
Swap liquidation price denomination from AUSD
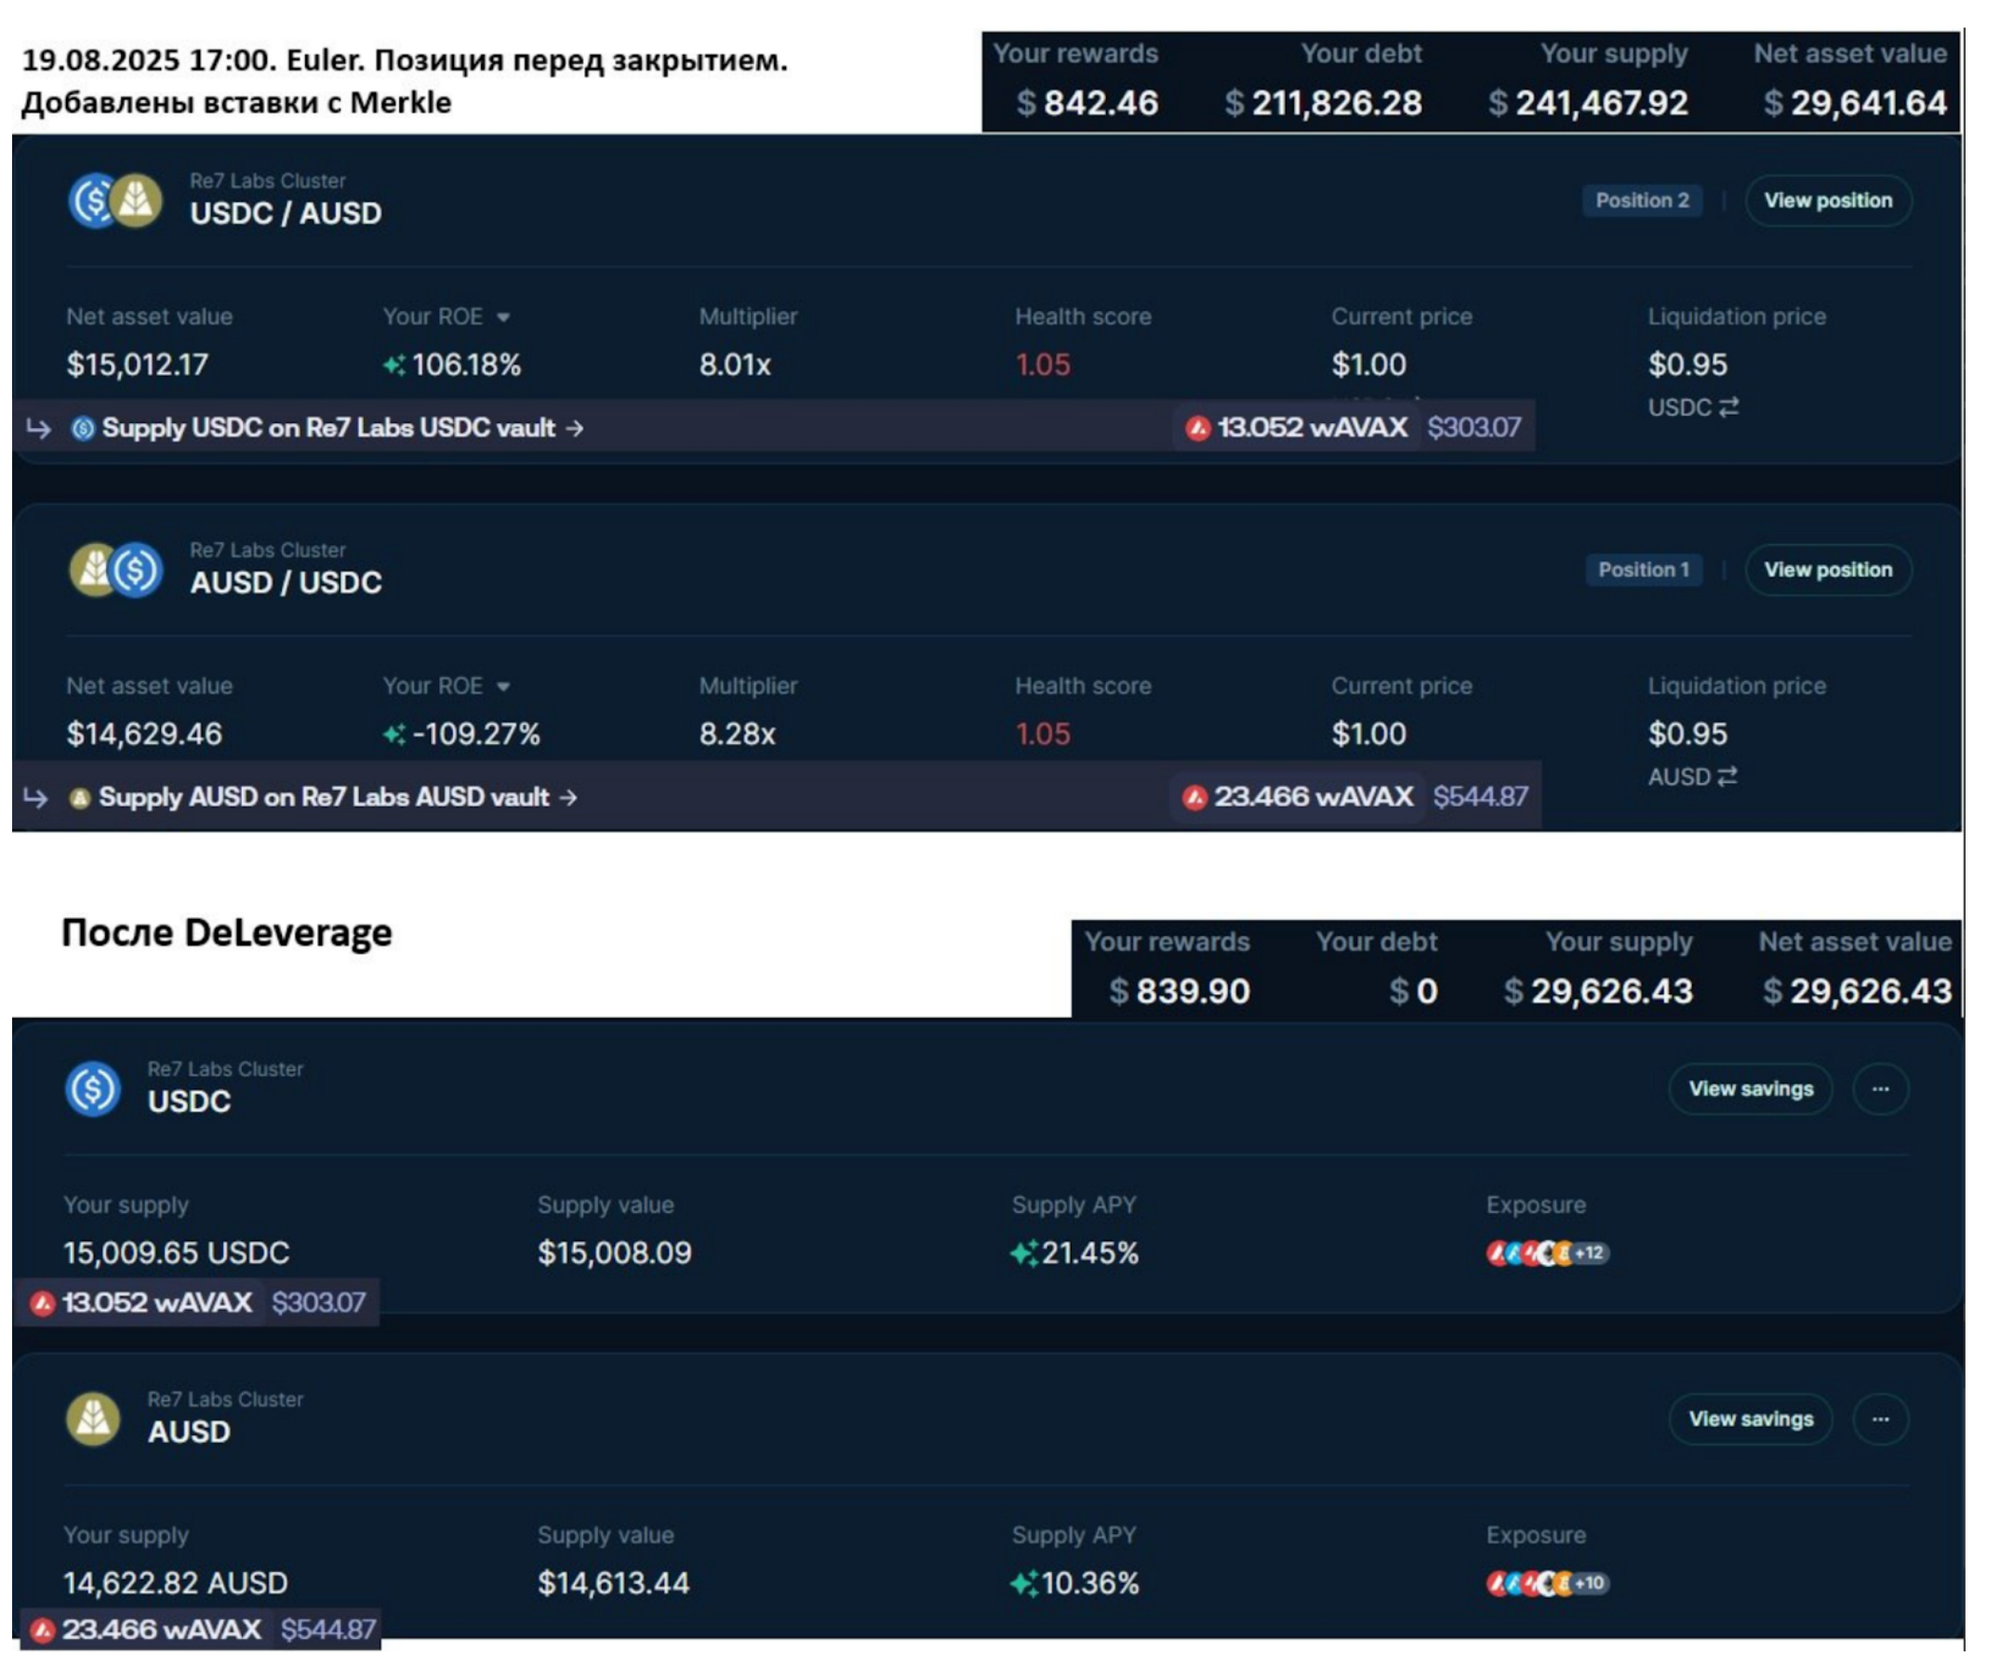(1727, 776)
